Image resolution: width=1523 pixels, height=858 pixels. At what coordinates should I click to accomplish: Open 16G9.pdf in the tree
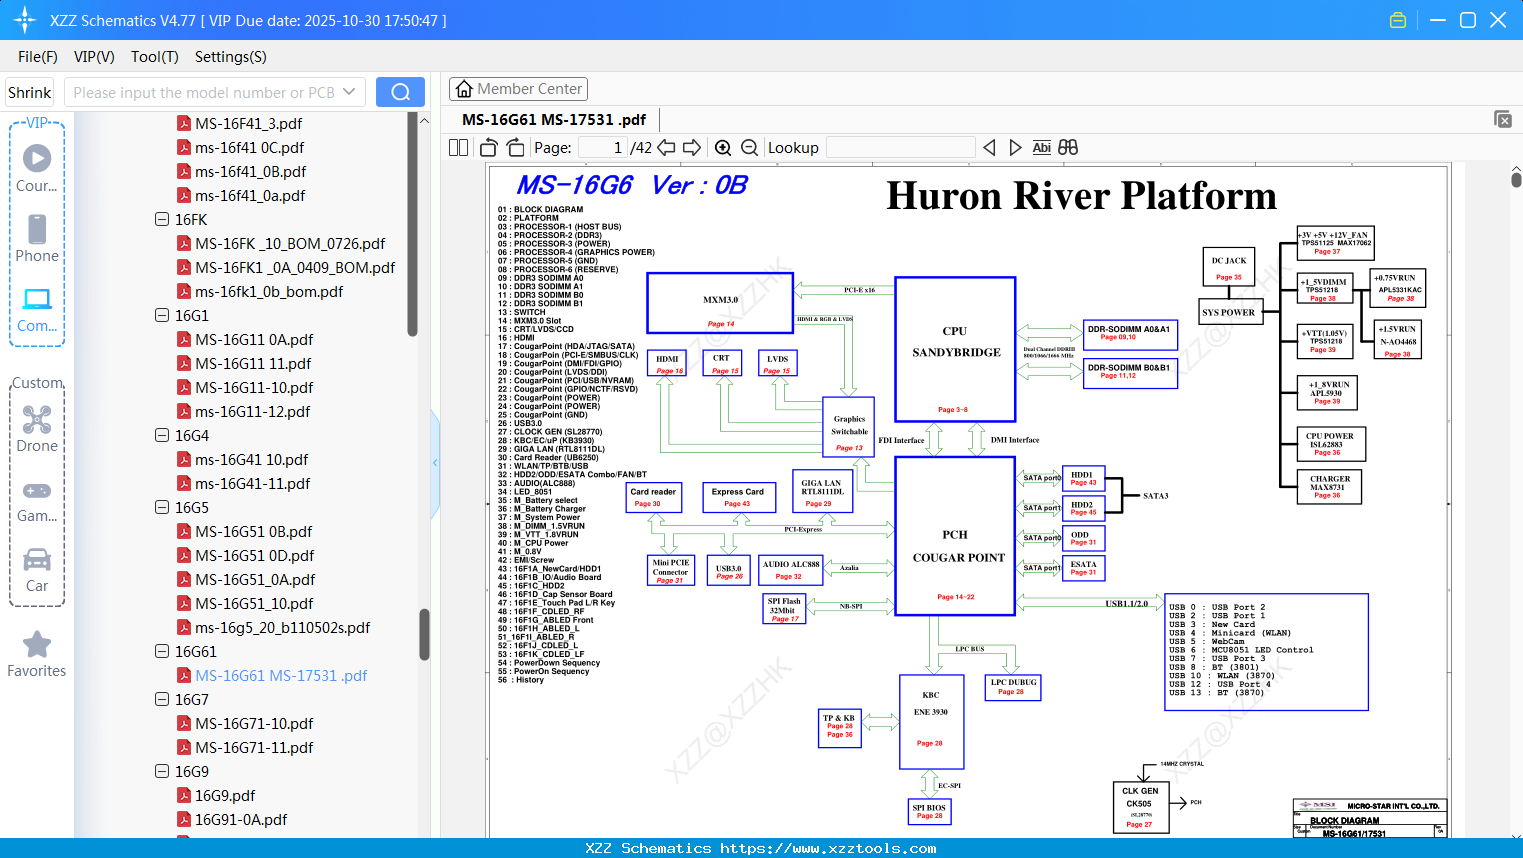click(x=225, y=795)
